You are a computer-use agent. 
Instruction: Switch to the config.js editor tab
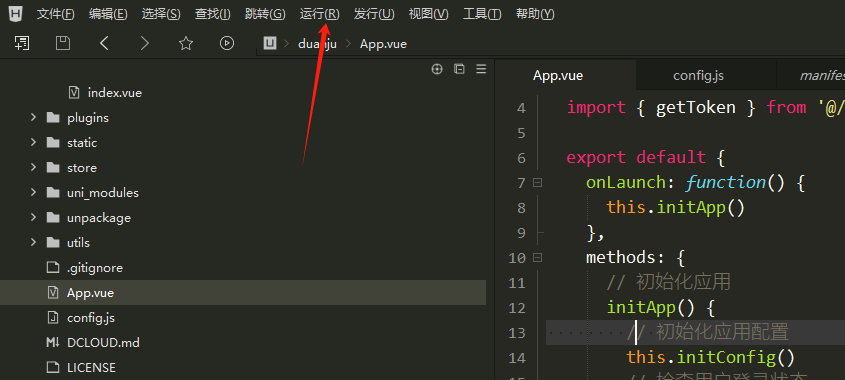[706, 75]
